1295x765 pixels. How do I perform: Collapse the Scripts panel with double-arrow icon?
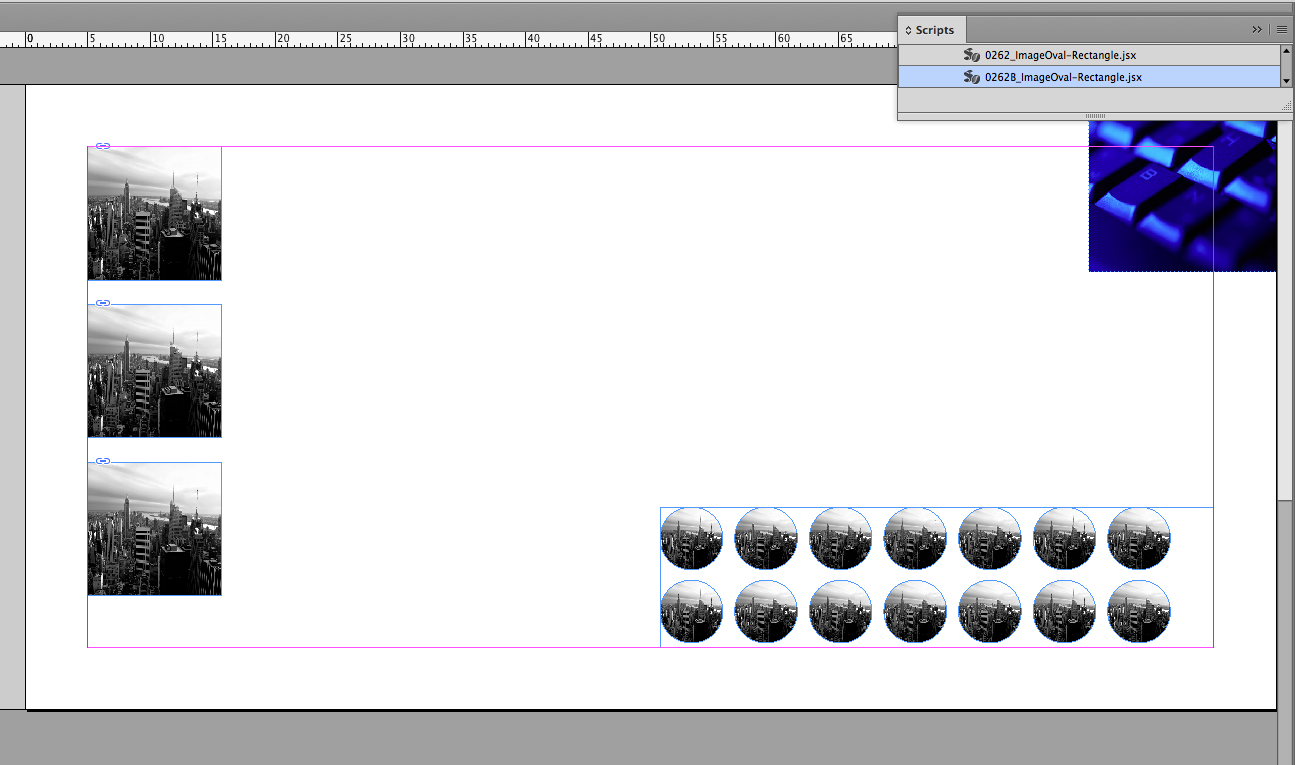coord(1257,30)
